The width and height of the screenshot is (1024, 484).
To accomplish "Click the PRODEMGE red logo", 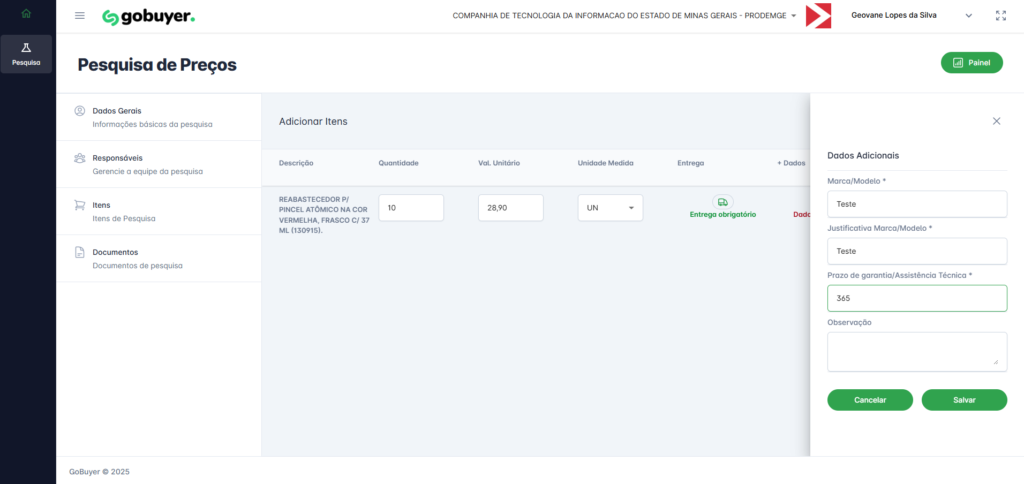I will point(818,16).
